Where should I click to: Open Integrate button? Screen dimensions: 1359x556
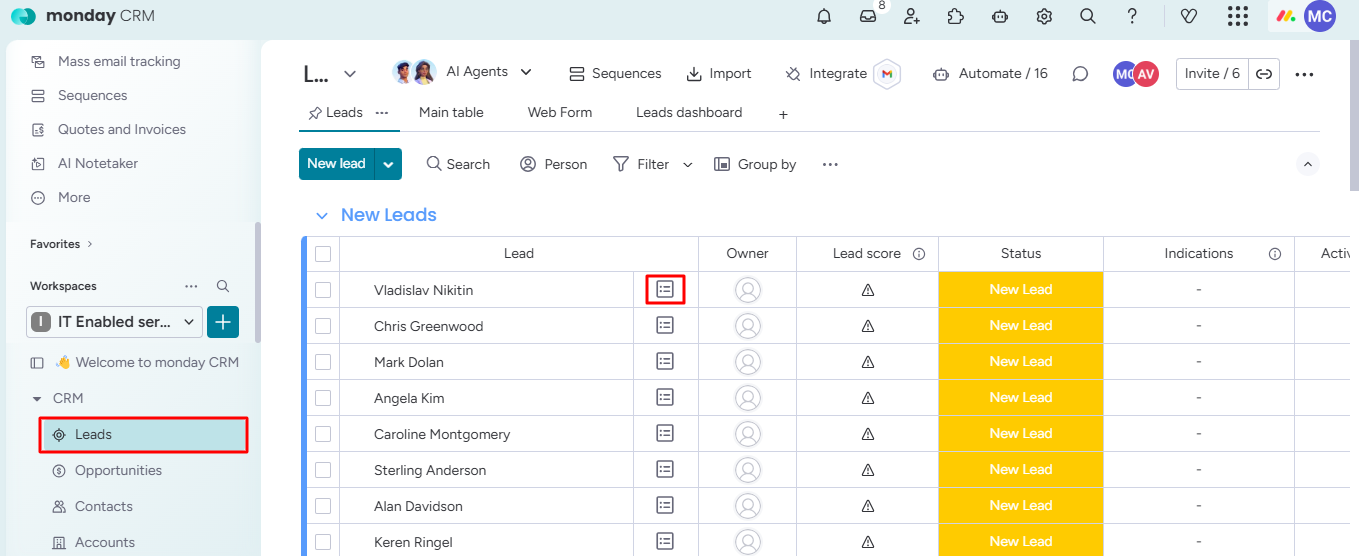tap(842, 74)
